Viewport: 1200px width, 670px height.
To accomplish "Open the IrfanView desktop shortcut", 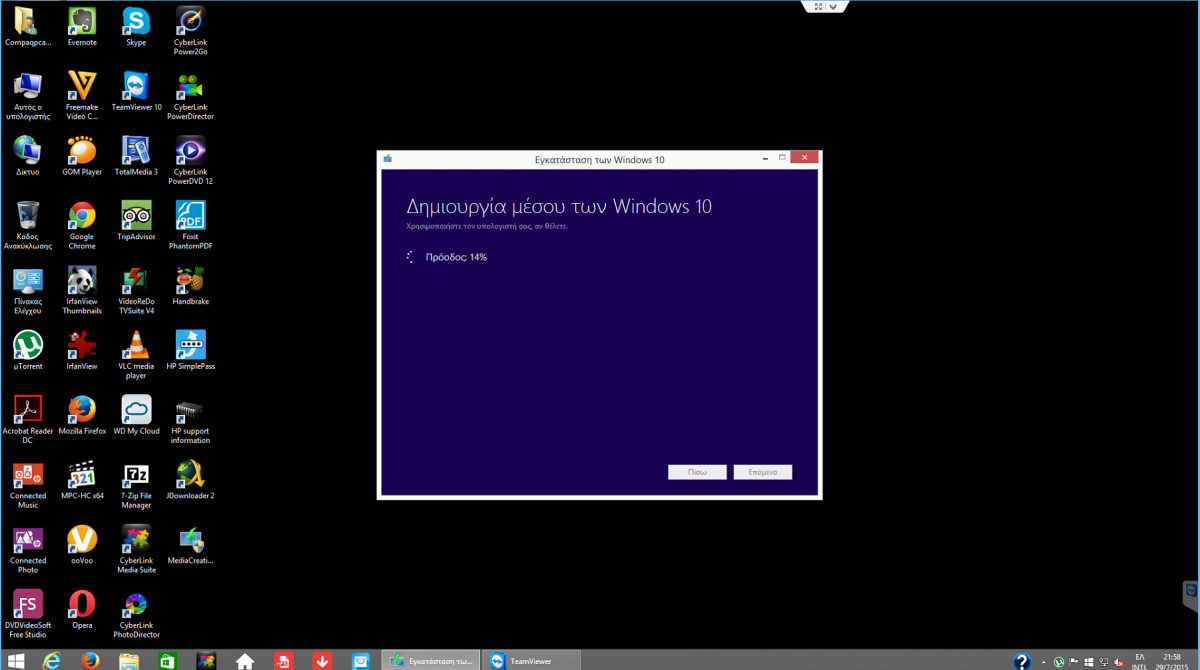I will coord(82,350).
